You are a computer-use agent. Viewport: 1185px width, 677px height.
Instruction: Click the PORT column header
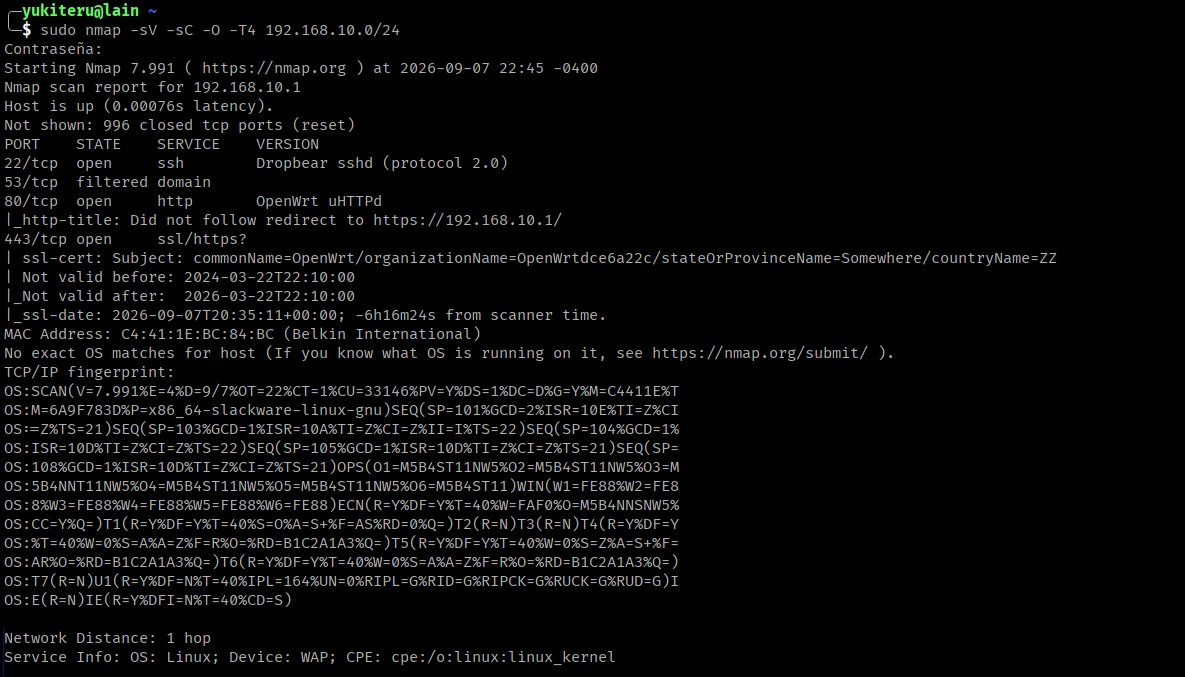[x=22, y=144]
